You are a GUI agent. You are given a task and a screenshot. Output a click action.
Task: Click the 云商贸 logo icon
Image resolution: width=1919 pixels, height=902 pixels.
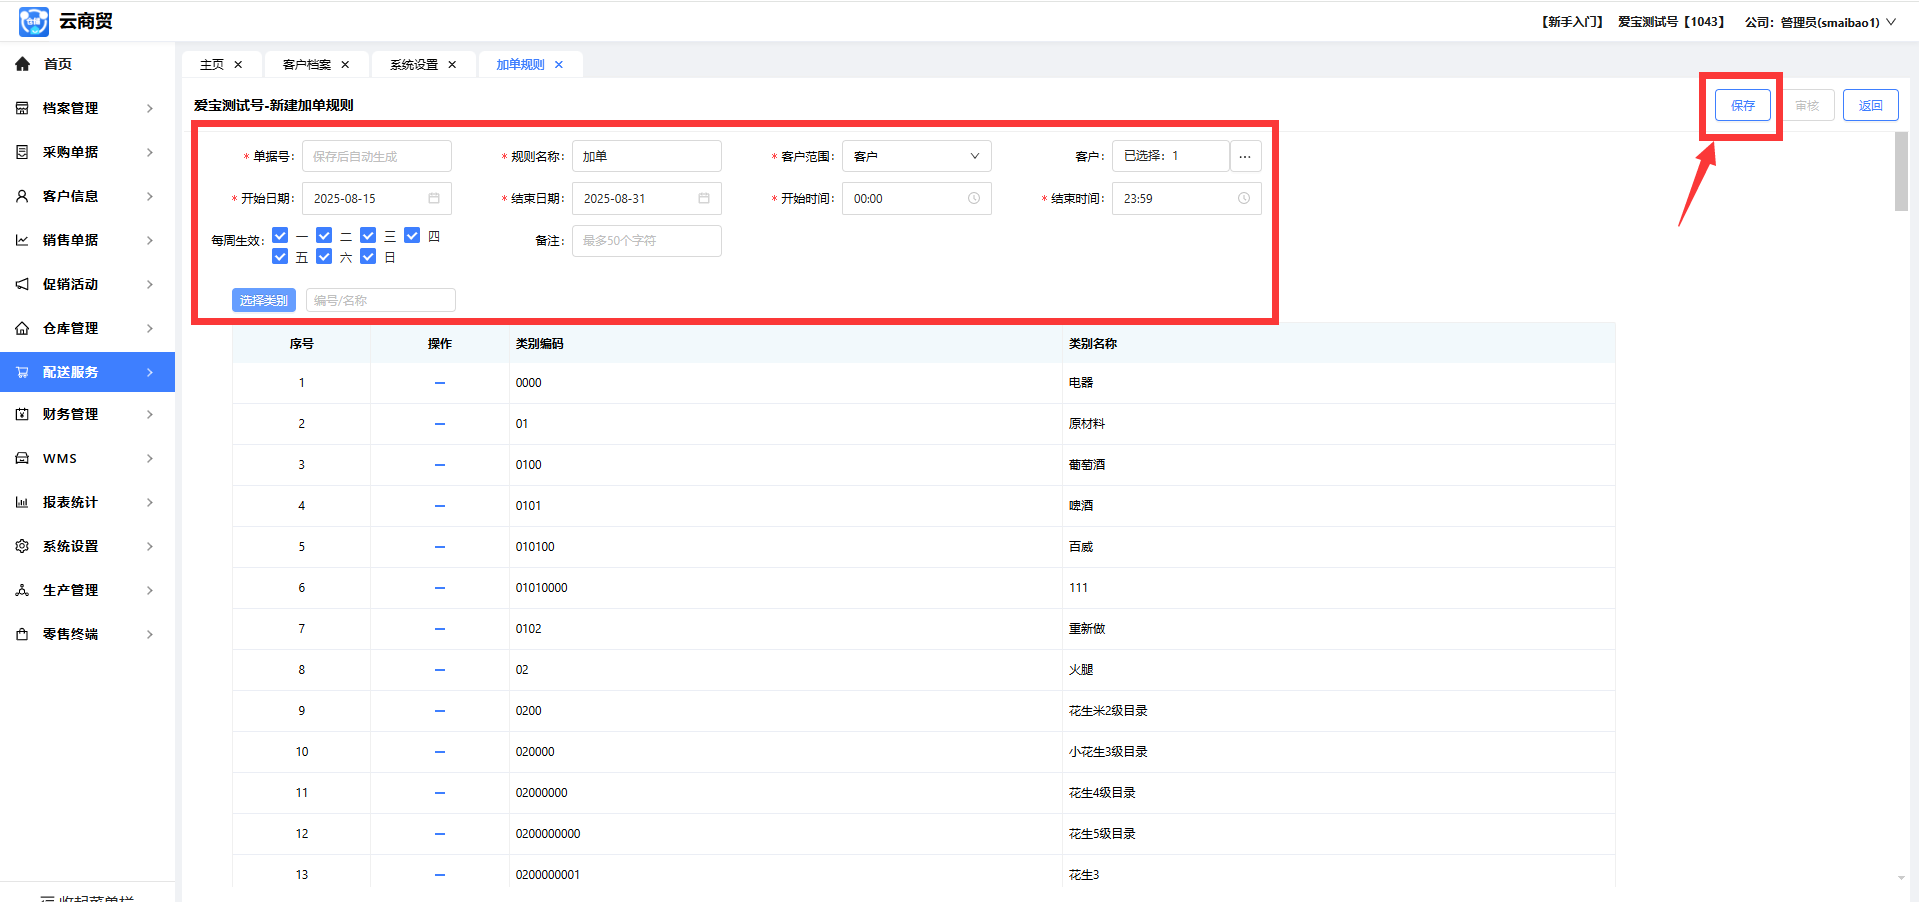coord(34,22)
